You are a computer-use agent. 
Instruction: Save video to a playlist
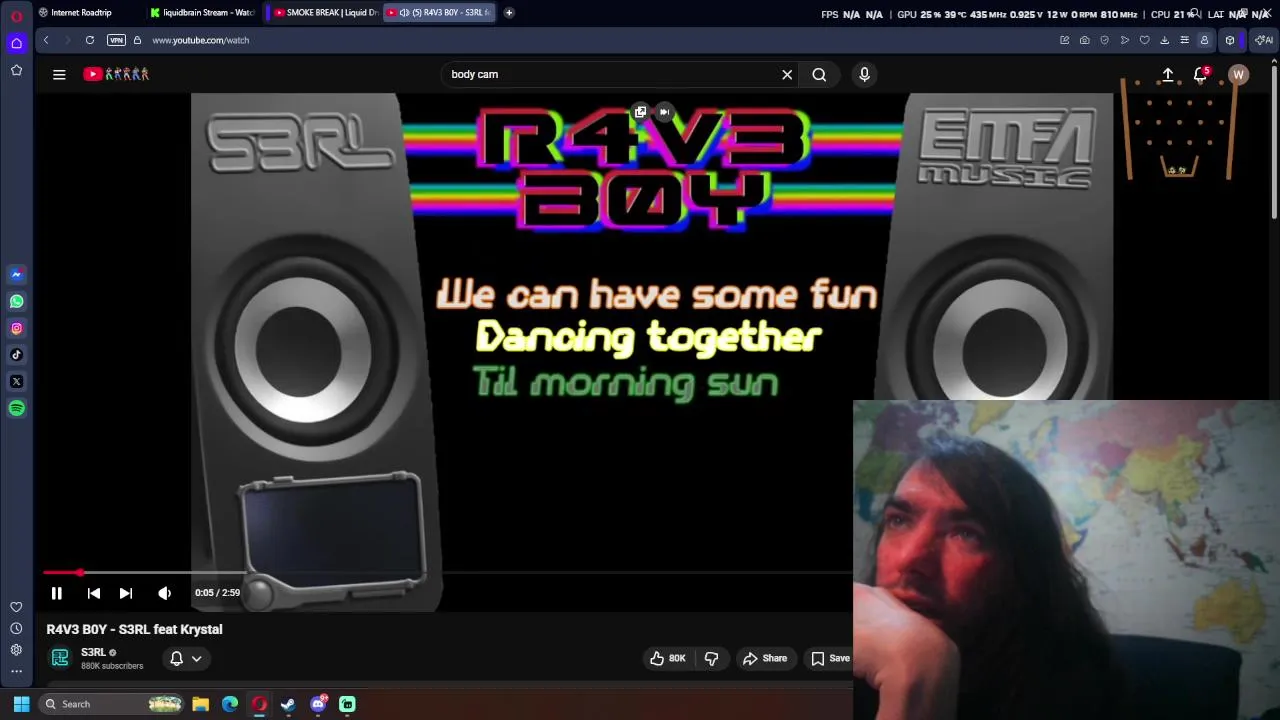tap(831, 658)
